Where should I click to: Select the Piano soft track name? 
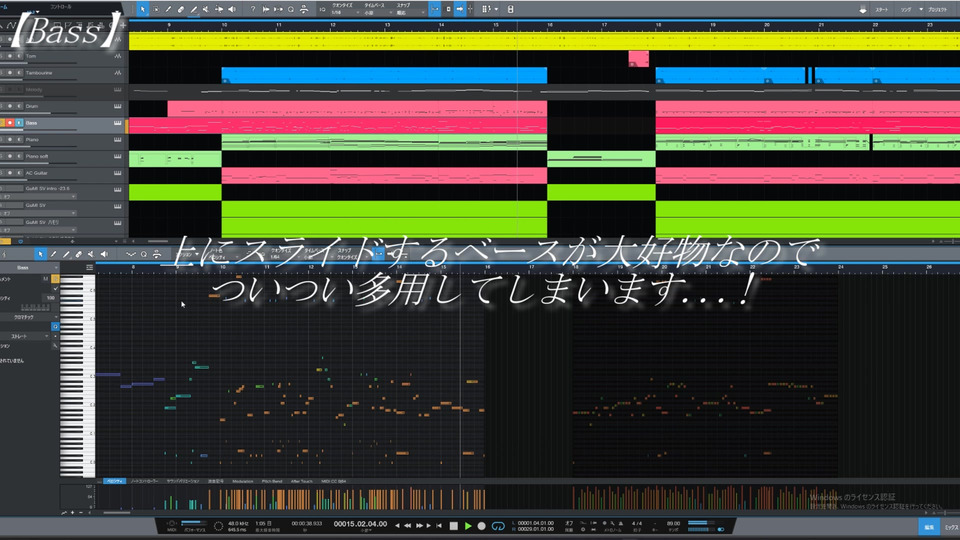click(x=37, y=157)
